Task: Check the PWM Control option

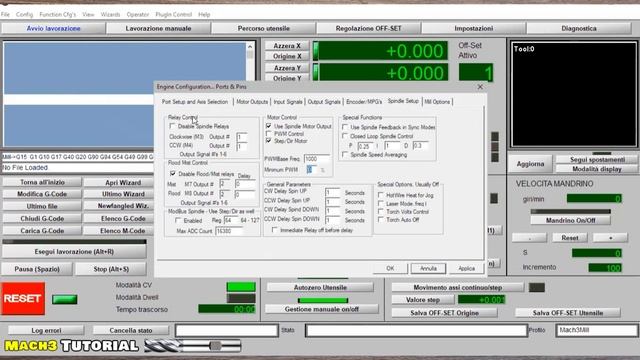Action: click(x=269, y=133)
